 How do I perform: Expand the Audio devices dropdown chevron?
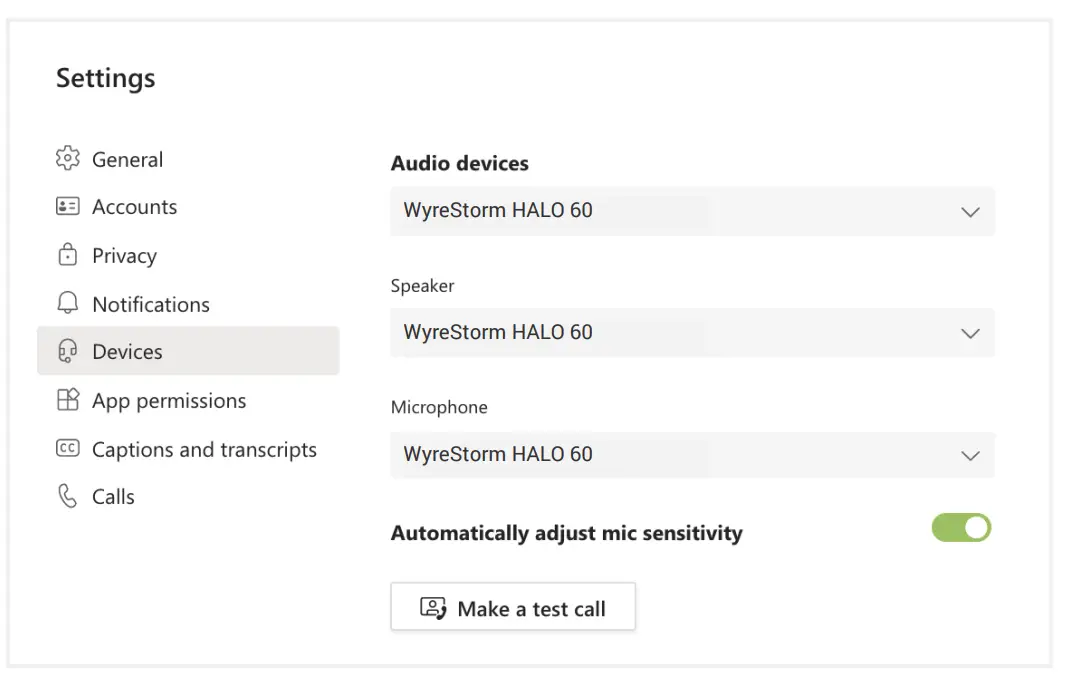[969, 212]
